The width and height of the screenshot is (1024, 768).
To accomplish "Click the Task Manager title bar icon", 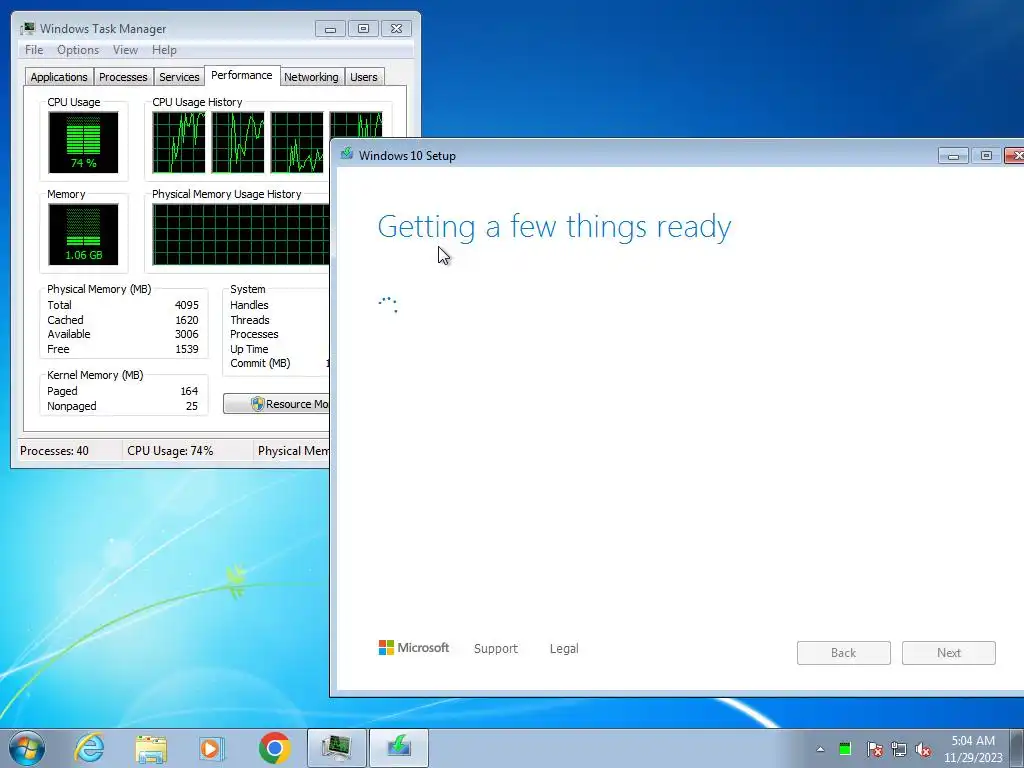I will tap(28, 29).
